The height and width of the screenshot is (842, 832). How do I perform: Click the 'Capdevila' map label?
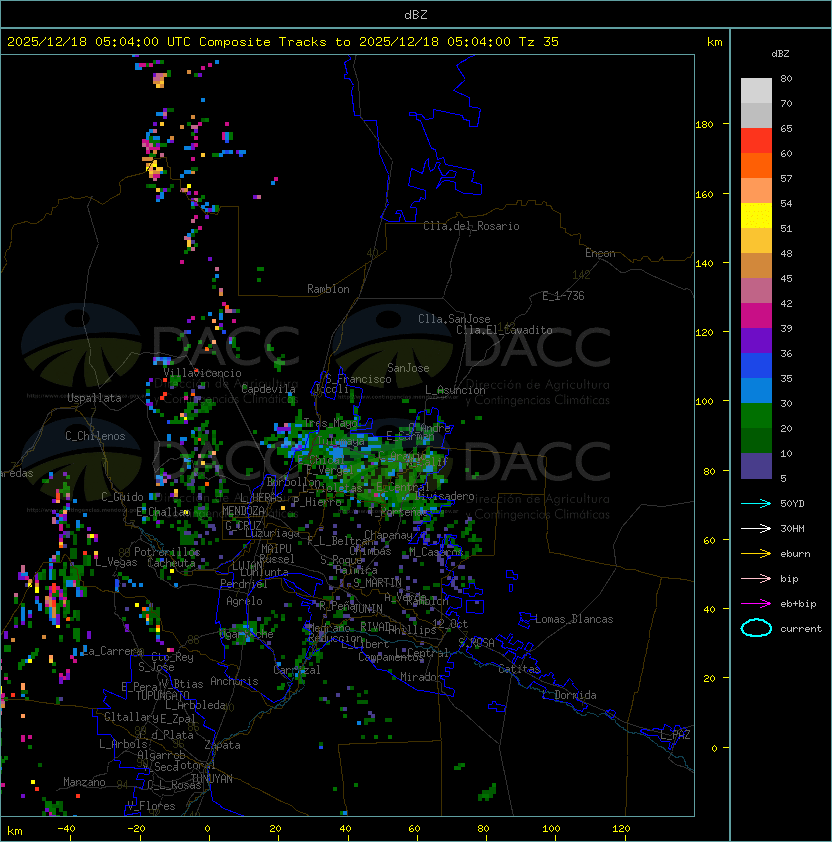(x=269, y=389)
